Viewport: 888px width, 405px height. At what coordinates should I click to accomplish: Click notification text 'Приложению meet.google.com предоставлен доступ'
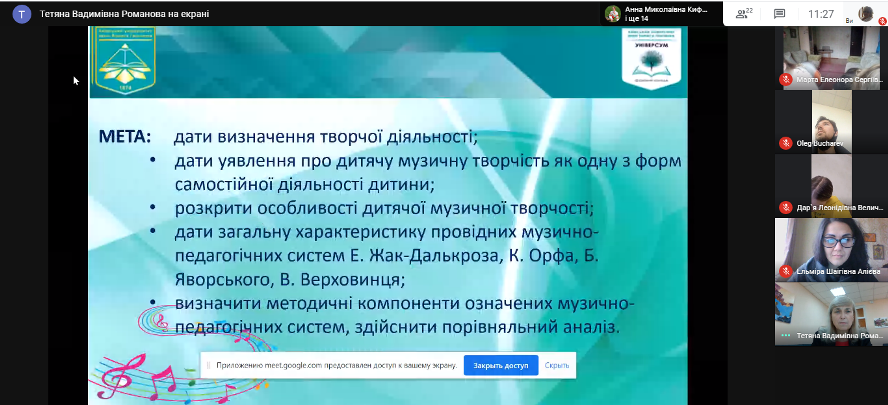[x=337, y=365]
